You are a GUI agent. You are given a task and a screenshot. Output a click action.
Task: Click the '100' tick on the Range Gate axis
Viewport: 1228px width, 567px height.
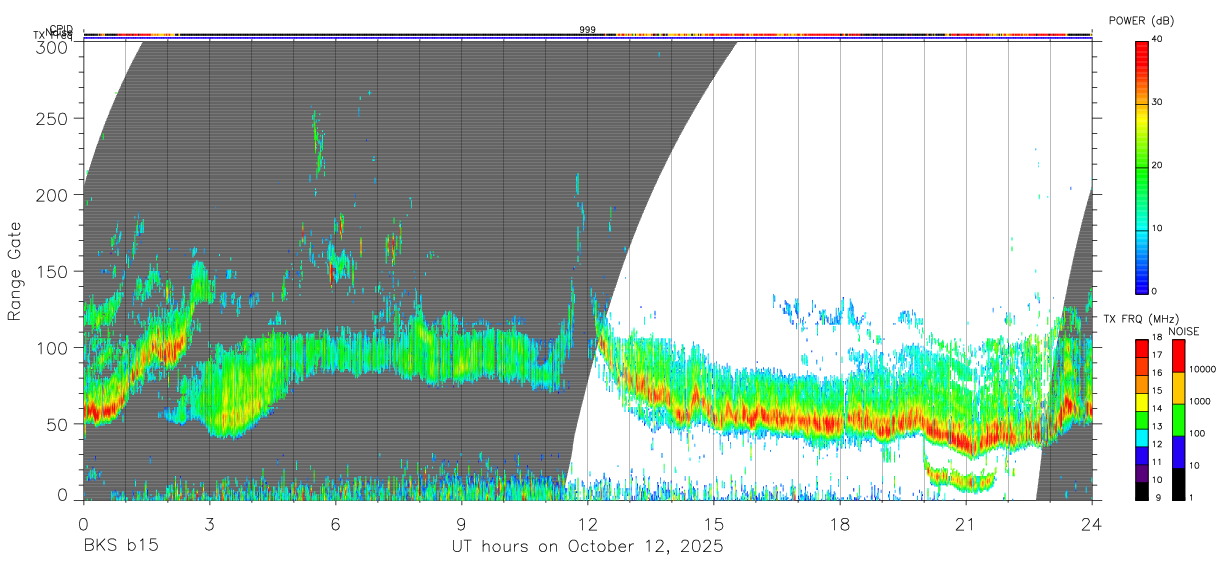point(53,348)
